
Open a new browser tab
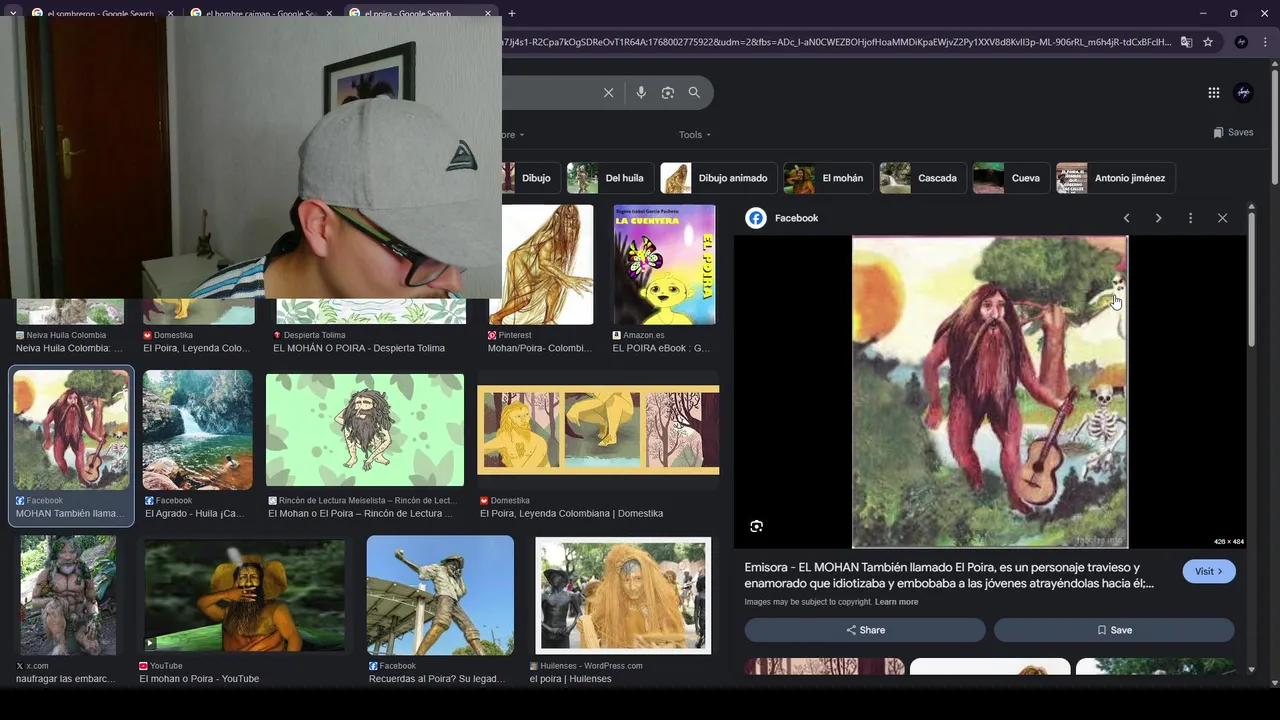(x=512, y=13)
